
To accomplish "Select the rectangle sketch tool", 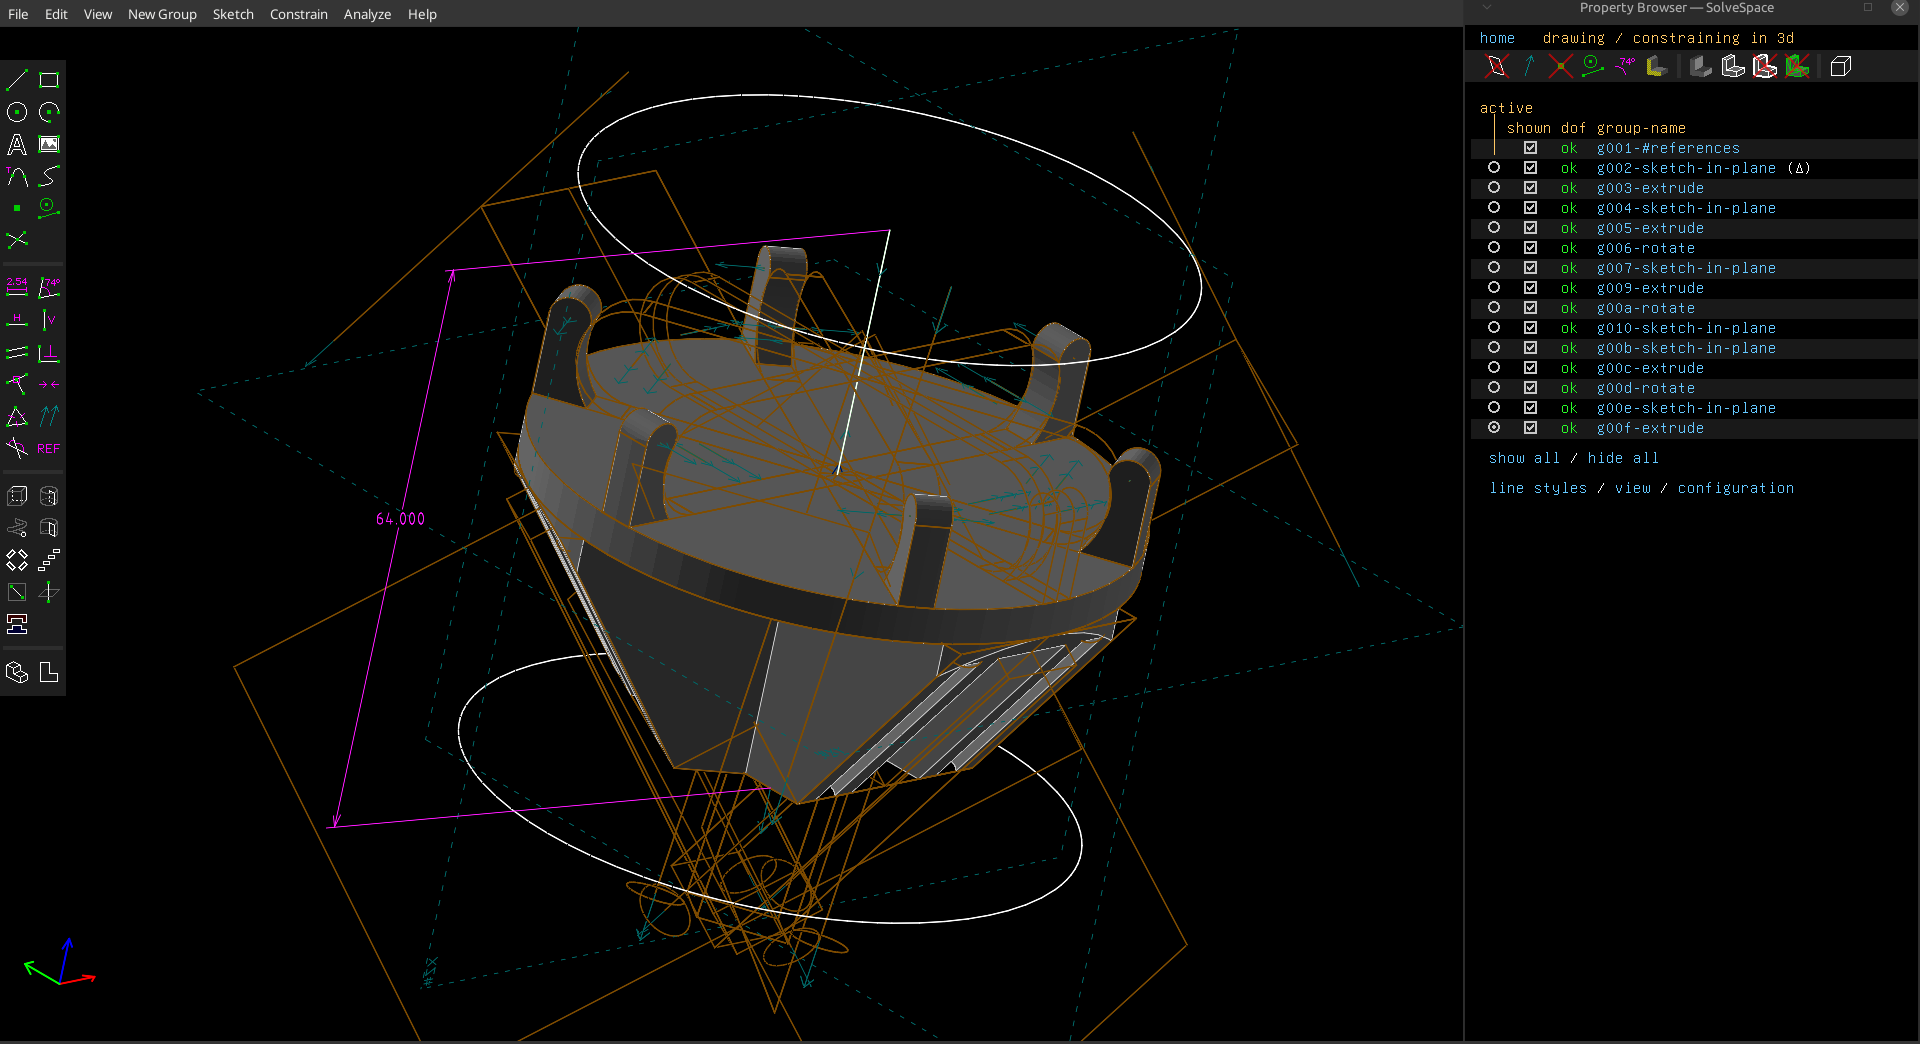I will pos(49,80).
